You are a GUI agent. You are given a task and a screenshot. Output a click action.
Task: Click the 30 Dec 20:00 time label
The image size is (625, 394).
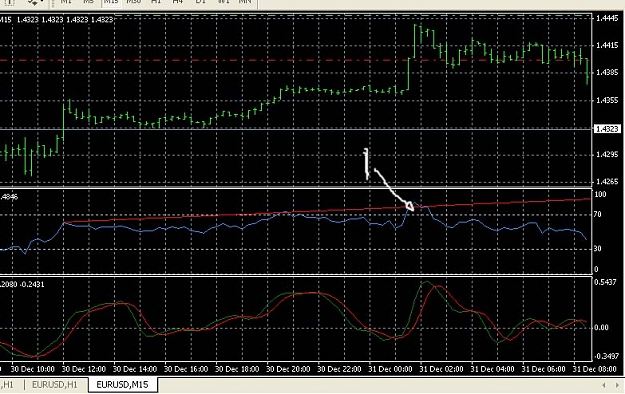click(288, 369)
